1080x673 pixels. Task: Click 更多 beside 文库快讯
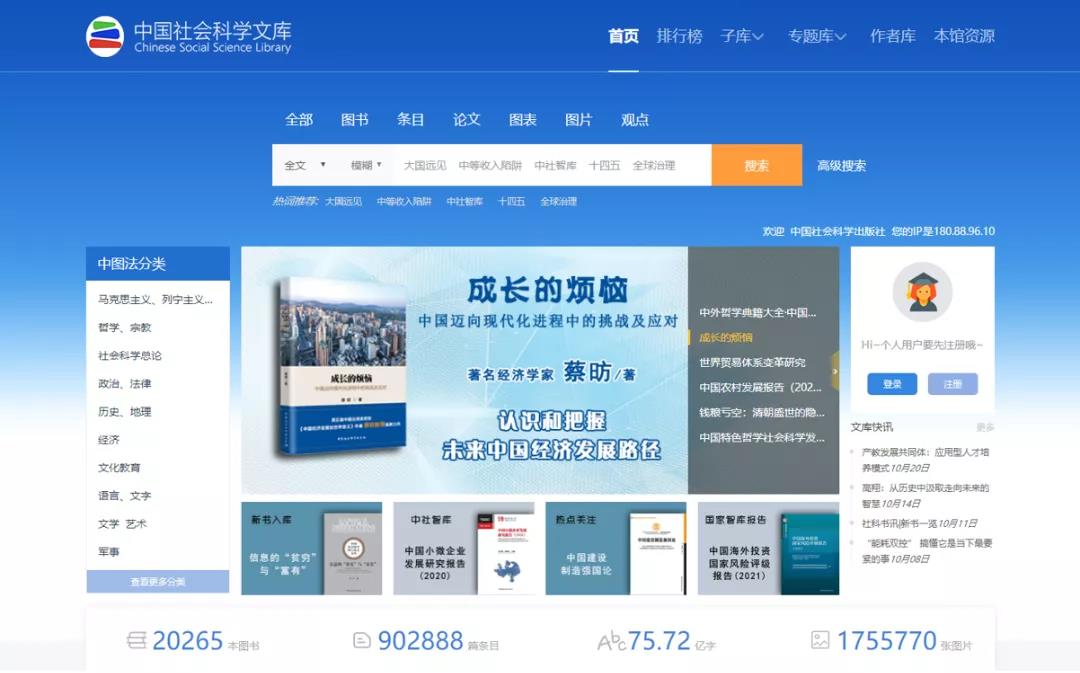tap(985, 427)
